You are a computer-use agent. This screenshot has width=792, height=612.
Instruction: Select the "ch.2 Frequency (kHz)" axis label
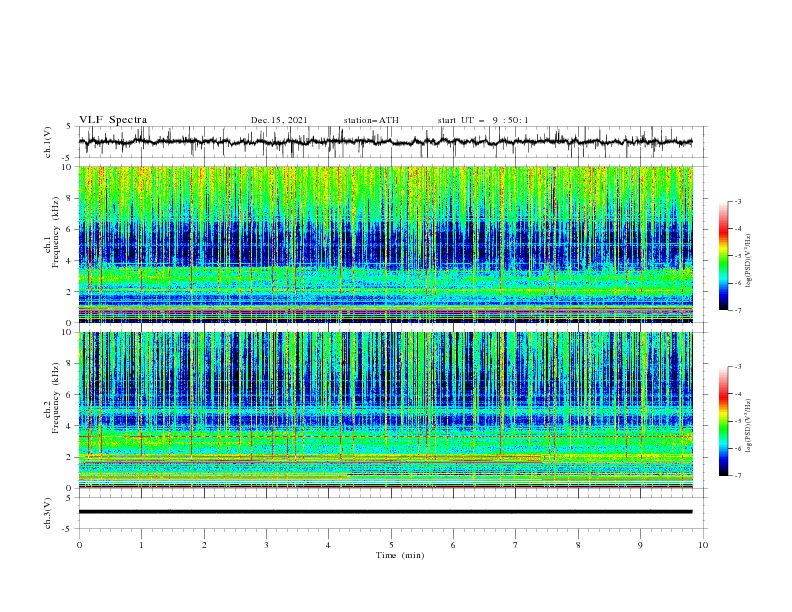pos(52,398)
